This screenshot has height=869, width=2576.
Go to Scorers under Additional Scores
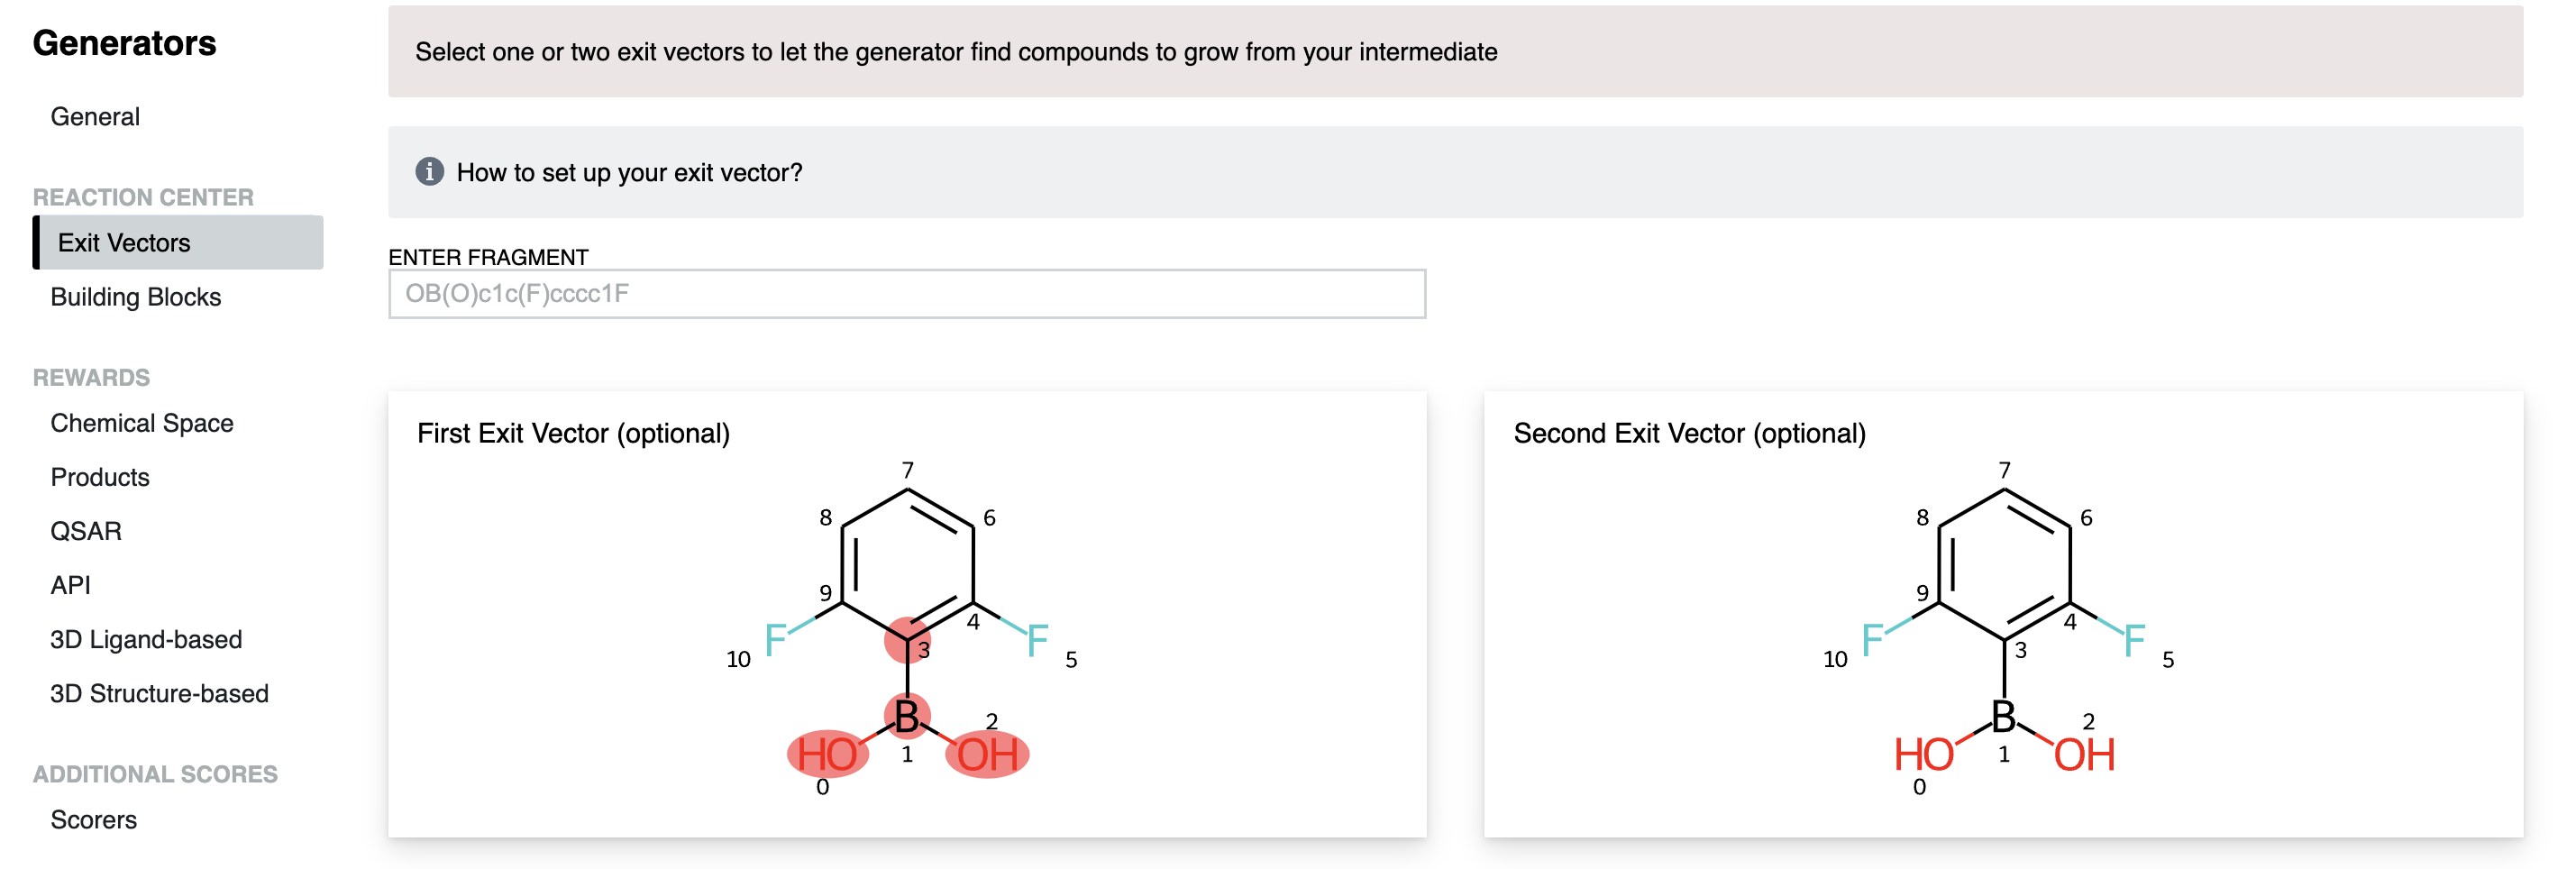coord(93,819)
